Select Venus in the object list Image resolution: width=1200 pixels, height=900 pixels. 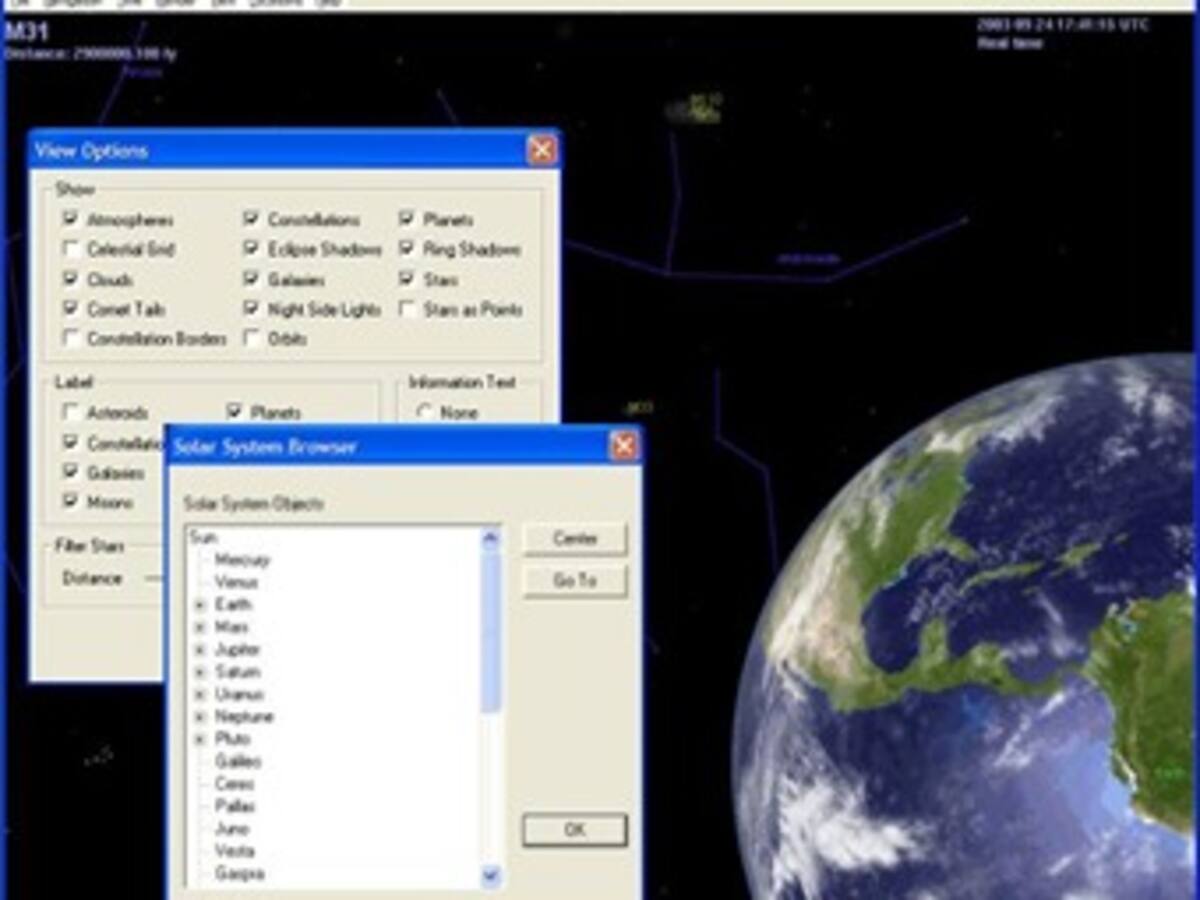point(236,582)
